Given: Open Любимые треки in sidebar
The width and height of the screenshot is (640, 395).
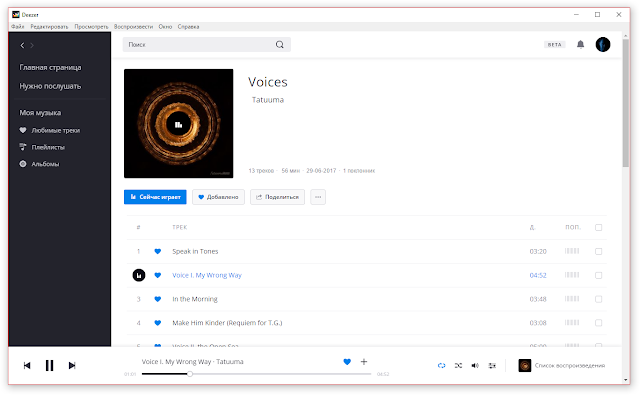Looking at the screenshot, I should pyautogui.click(x=49, y=131).
